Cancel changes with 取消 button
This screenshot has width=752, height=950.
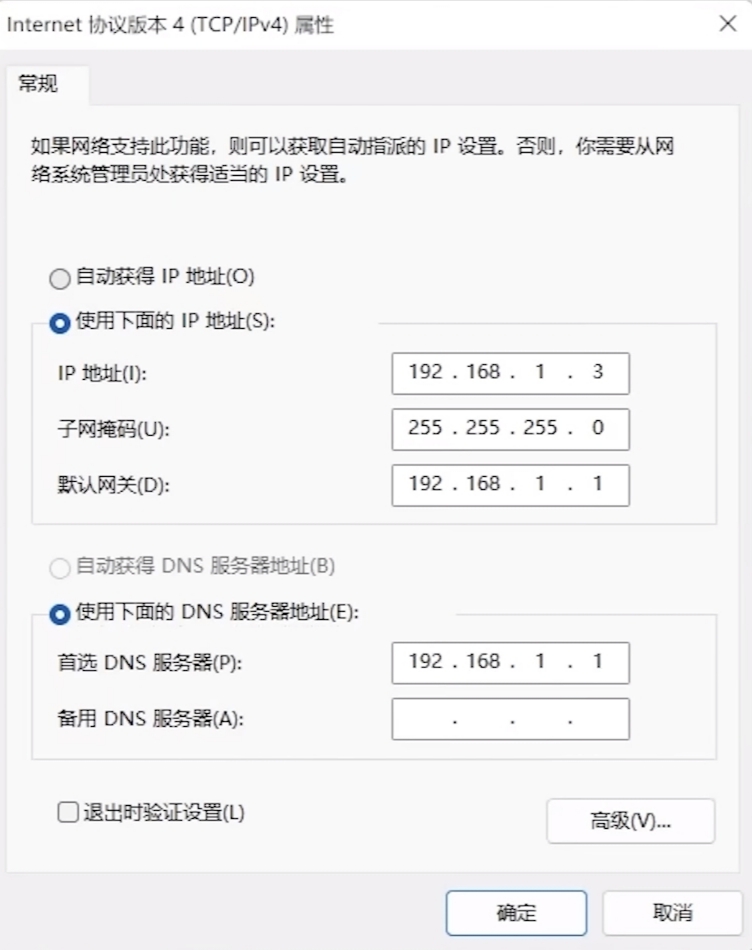tap(672, 912)
